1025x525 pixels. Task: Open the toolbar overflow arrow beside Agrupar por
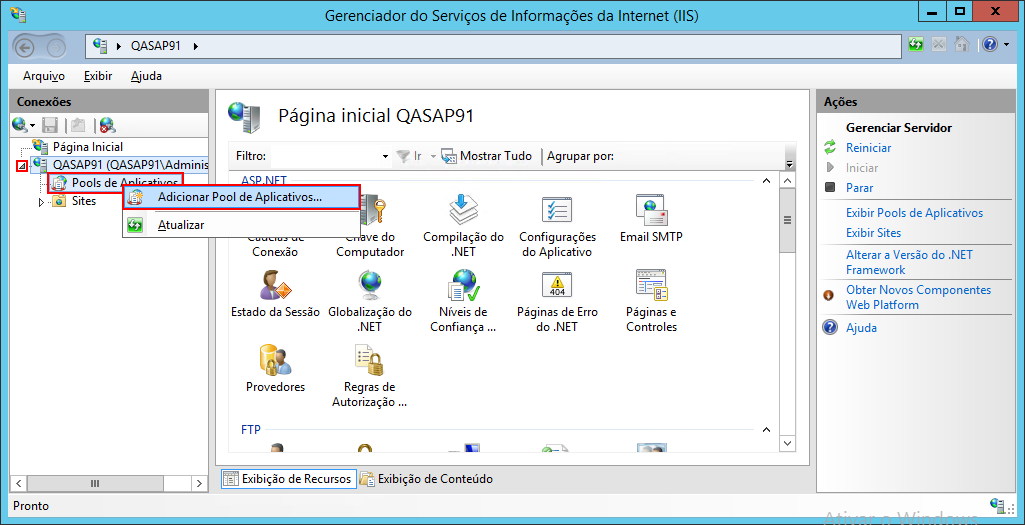pyautogui.click(x=789, y=164)
